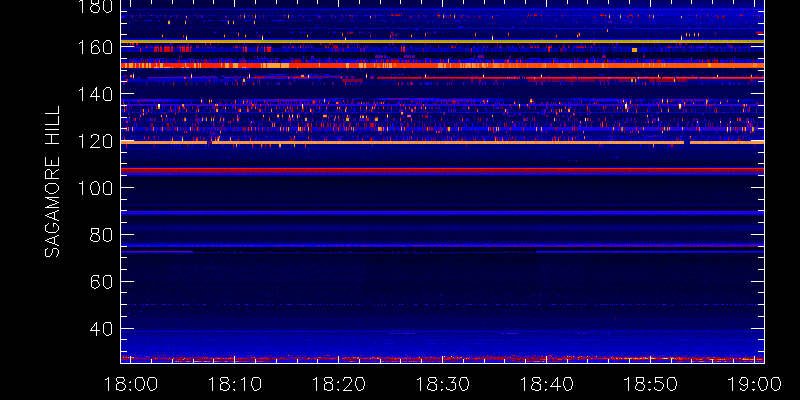Click the 19:00 time axis label
This screenshot has width=800, height=400.
click(755, 384)
